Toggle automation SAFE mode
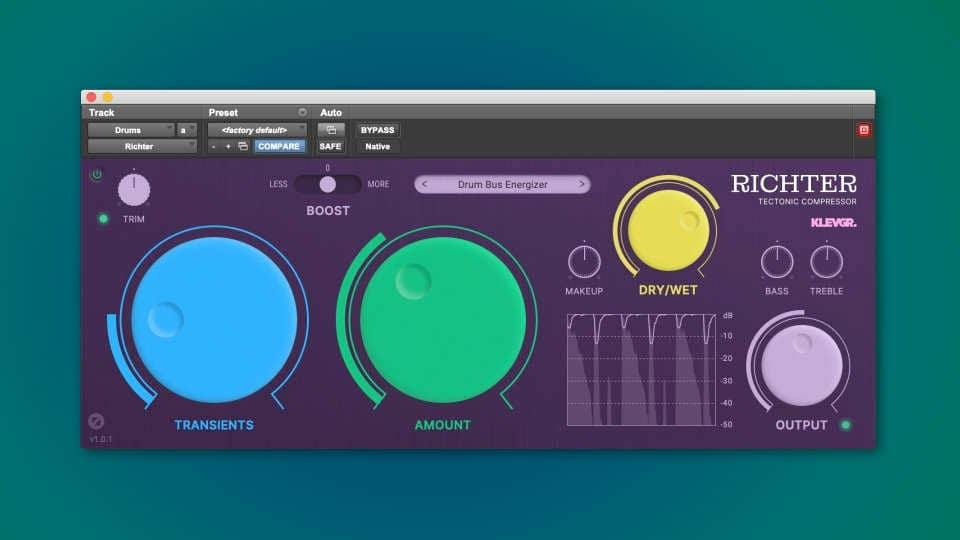Image resolution: width=960 pixels, height=540 pixels. (x=330, y=146)
